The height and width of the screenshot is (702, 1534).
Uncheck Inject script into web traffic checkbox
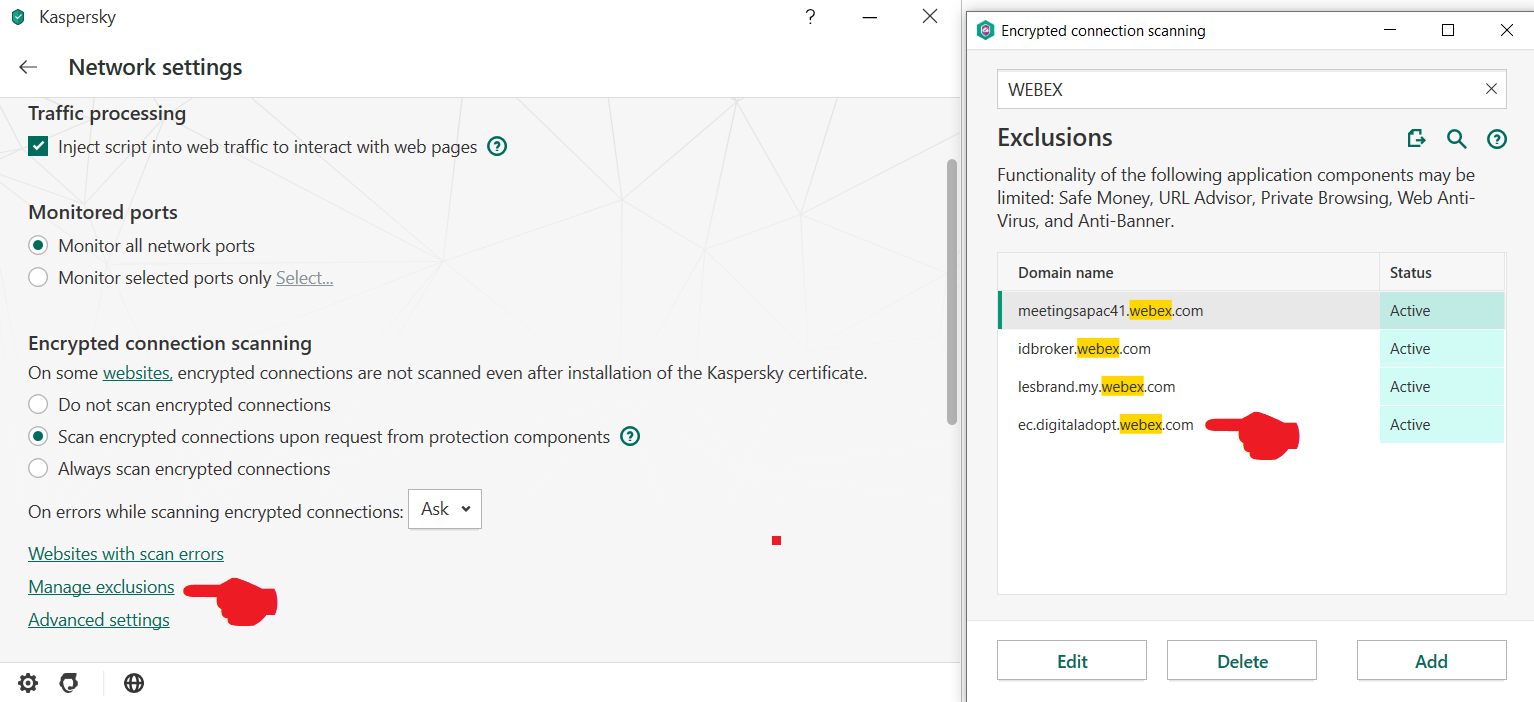(39, 147)
